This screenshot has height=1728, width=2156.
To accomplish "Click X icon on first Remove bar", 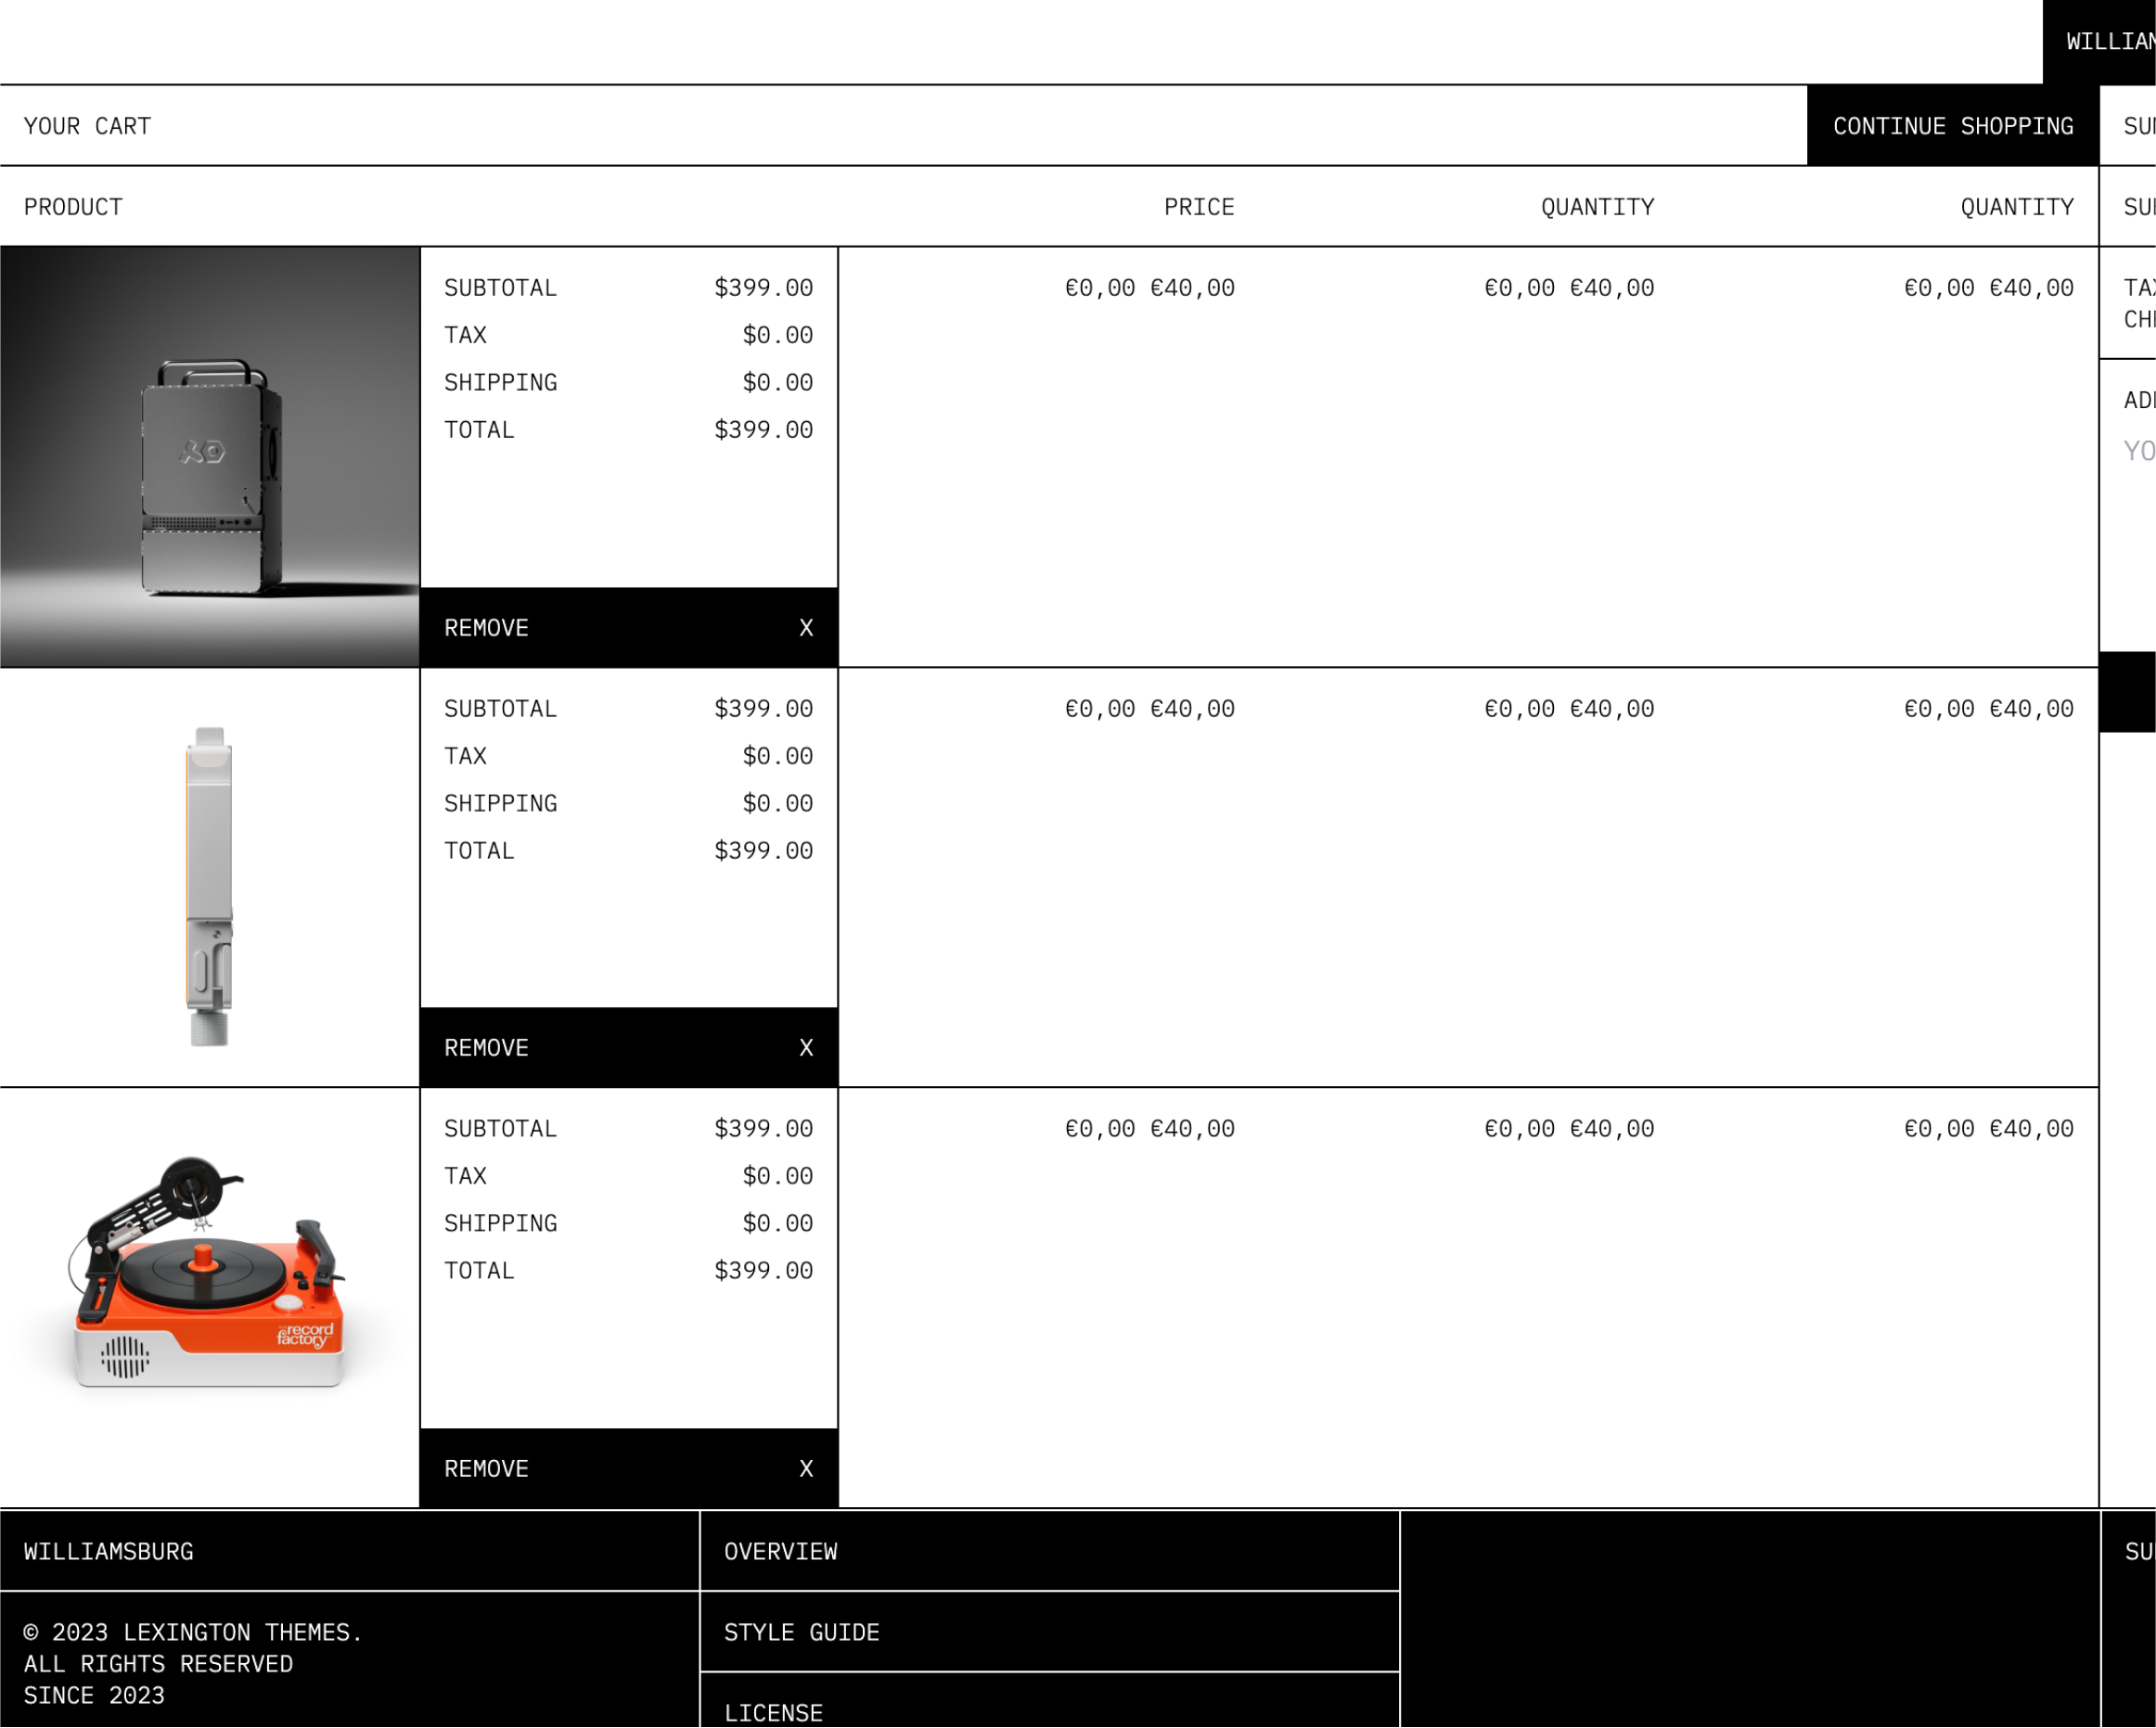I will 806,628.
